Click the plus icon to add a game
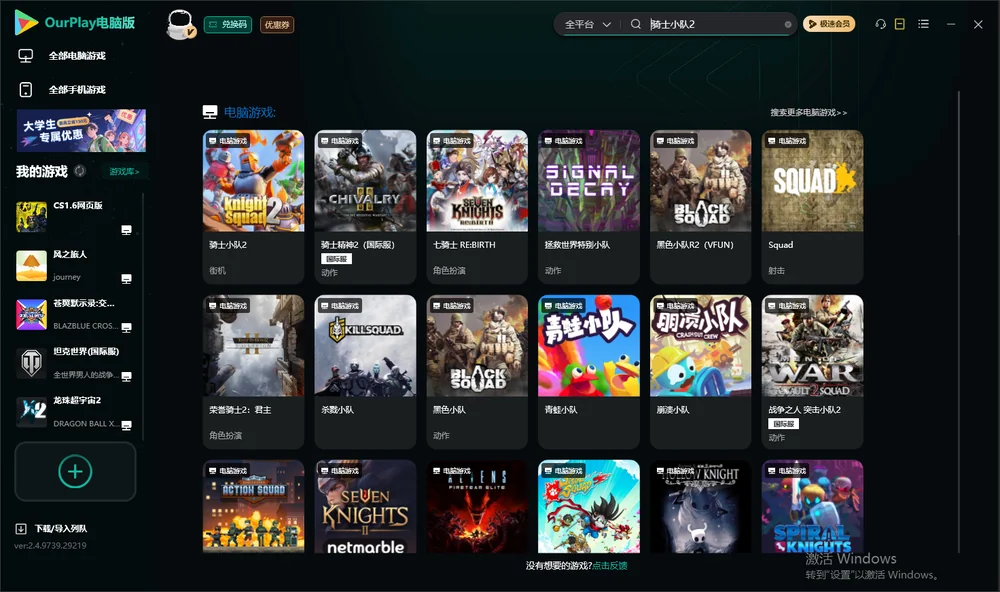 click(x=75, y=471)
